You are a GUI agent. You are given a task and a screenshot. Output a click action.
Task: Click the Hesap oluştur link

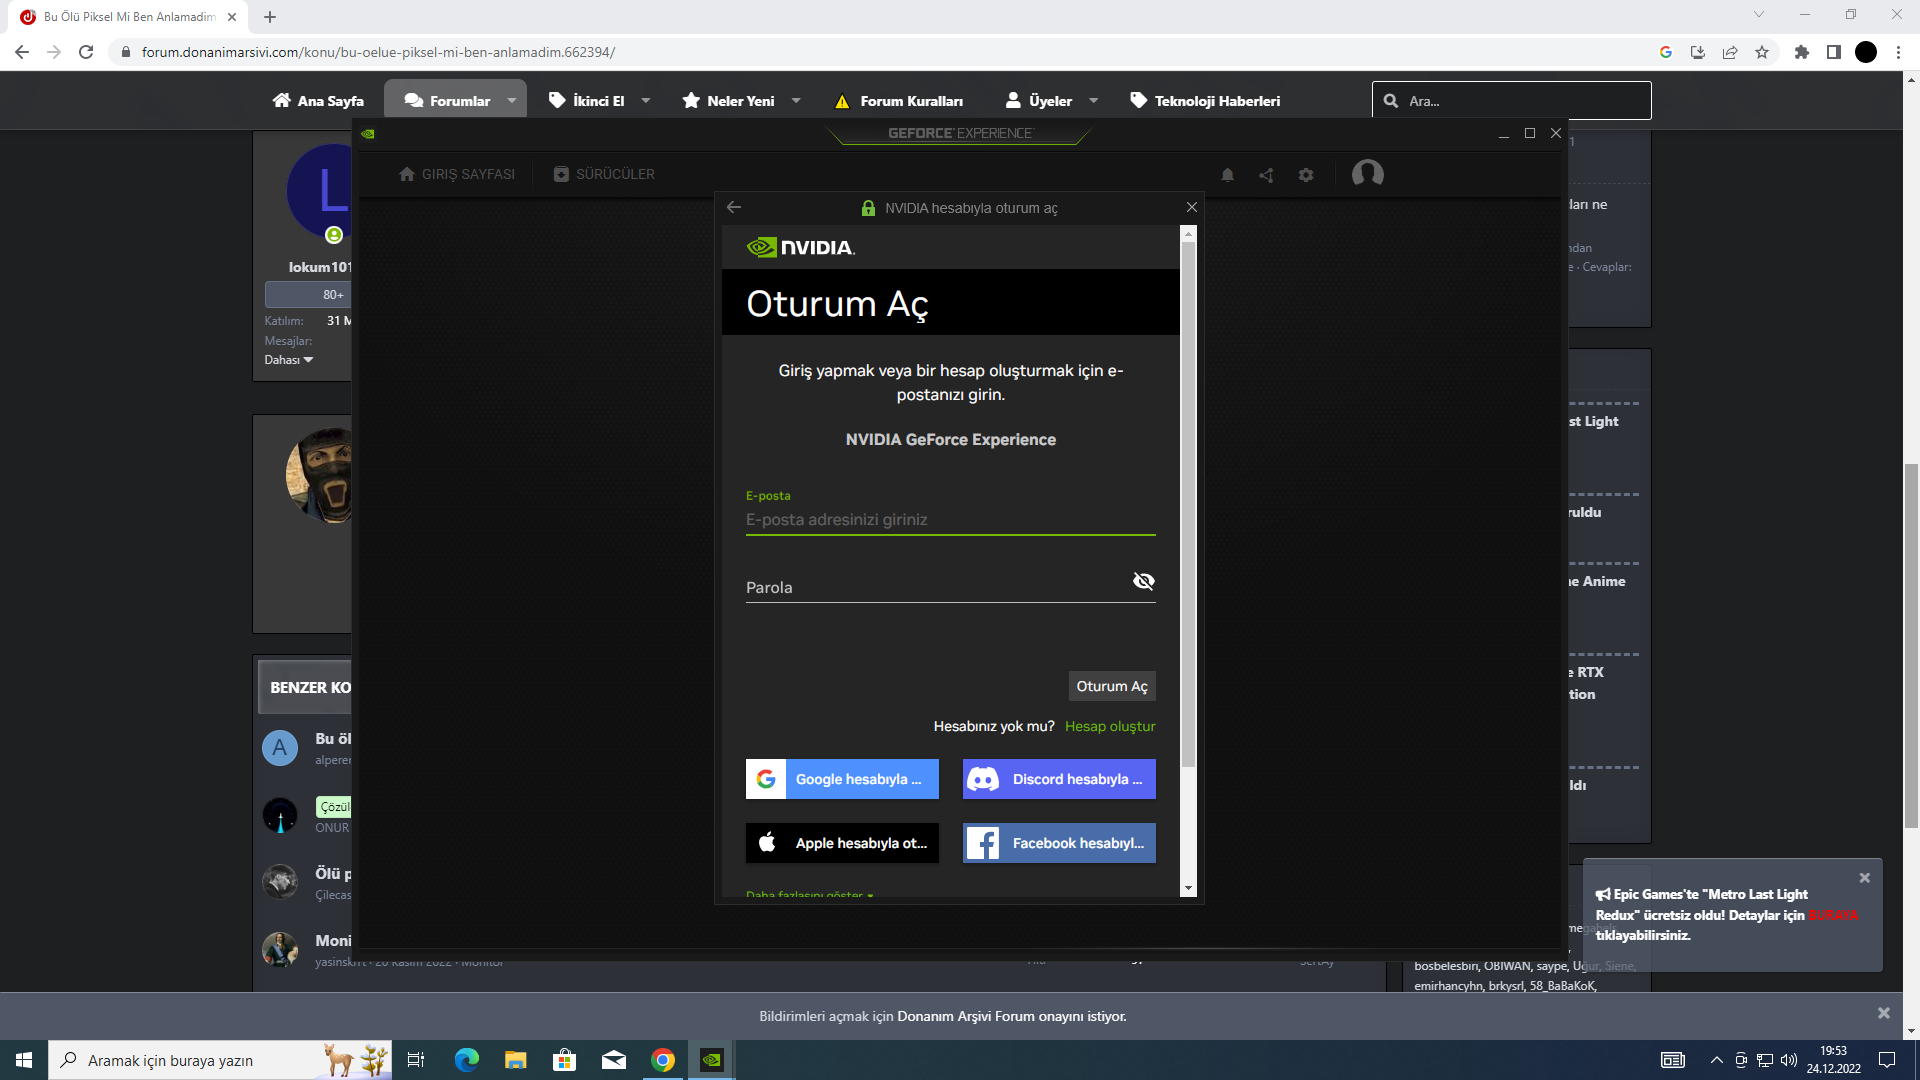[x=1110, y=726]
